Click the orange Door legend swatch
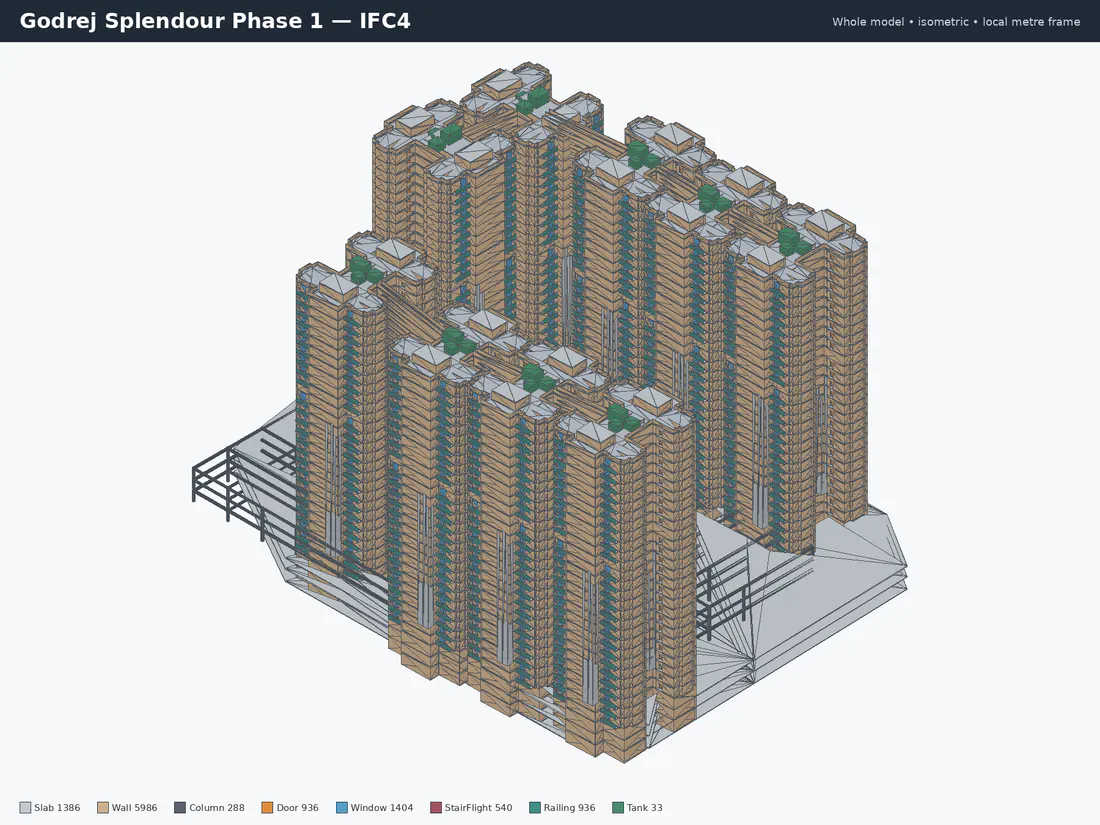Screen dimensions: 1100x825 click(267, 807)
